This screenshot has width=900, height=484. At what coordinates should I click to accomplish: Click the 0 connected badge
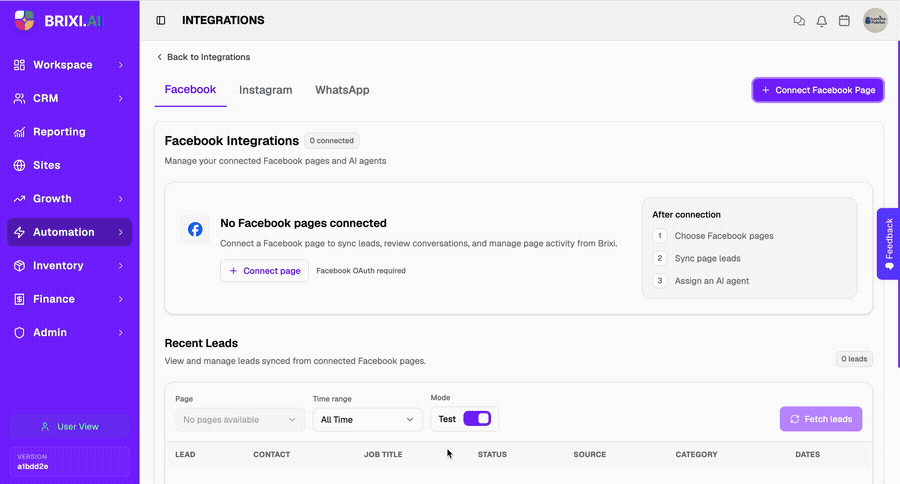332,141
